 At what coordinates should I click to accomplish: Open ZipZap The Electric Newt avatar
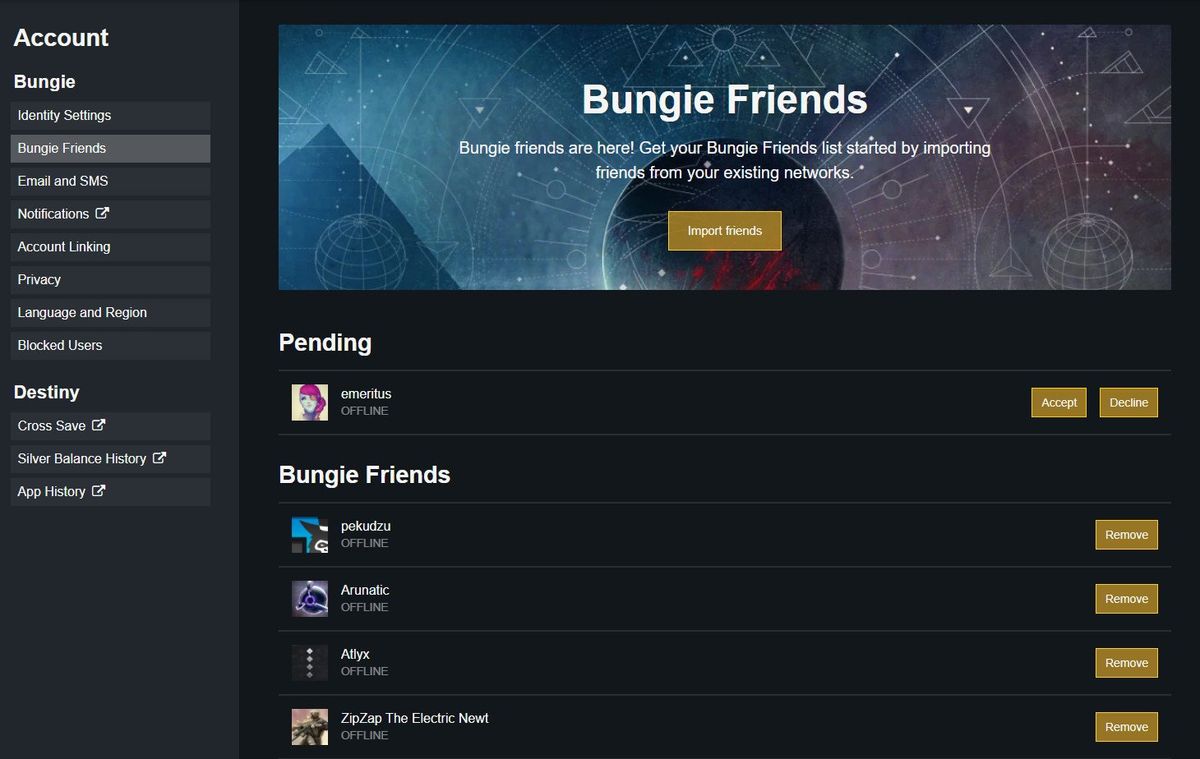(310, 727)
